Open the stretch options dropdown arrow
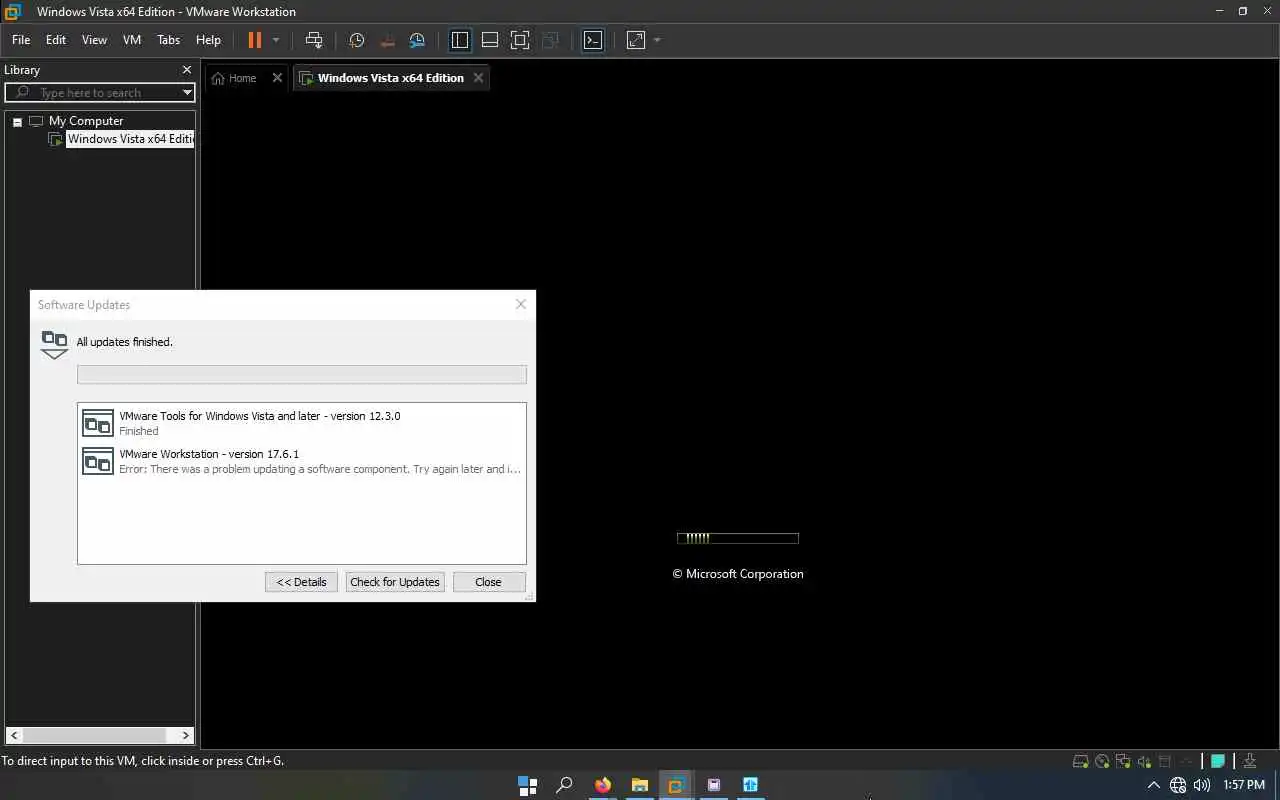1280x800 pixels. point(657,40)
